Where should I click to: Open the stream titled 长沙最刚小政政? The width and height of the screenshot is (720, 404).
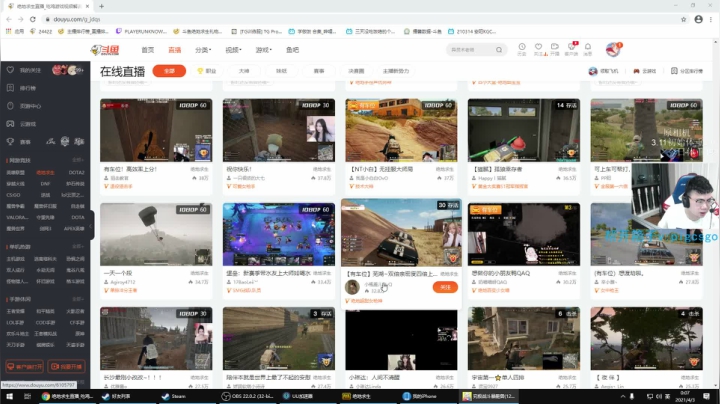tap(156, 338)
